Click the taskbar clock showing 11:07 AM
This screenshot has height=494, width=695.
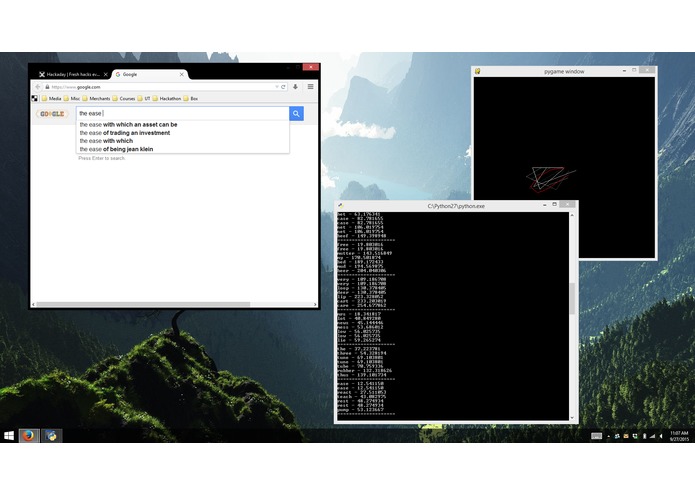click(x=679, y=436)
